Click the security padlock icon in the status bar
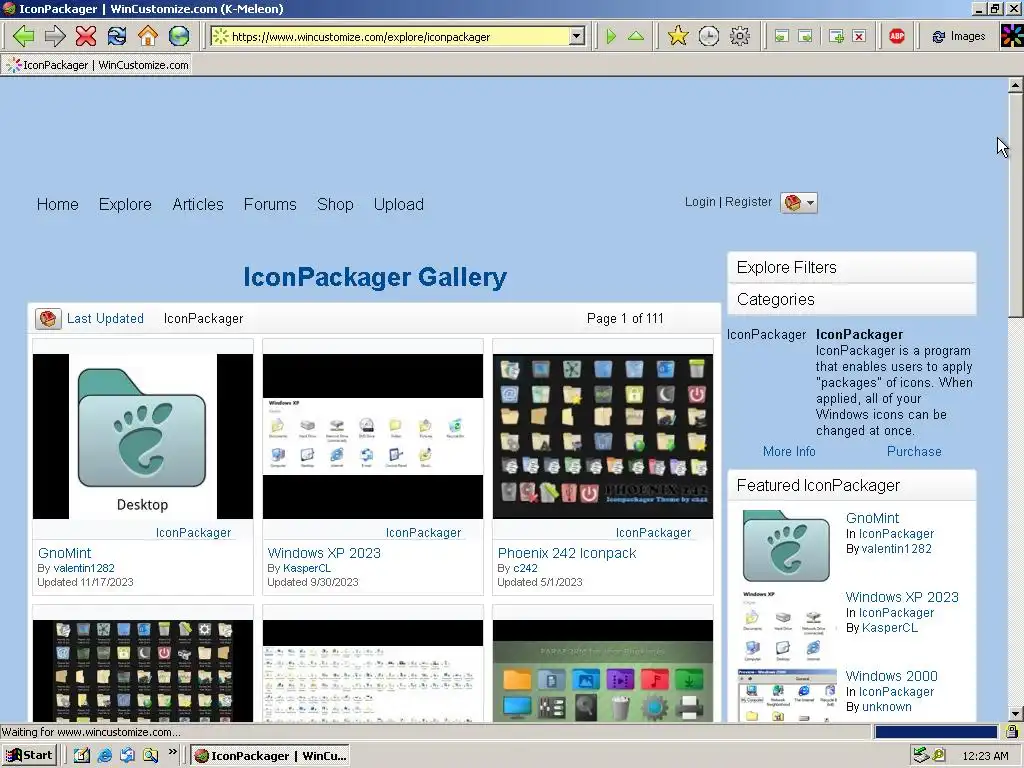This screenshot has height=768, width=1024. point(1012,732)
